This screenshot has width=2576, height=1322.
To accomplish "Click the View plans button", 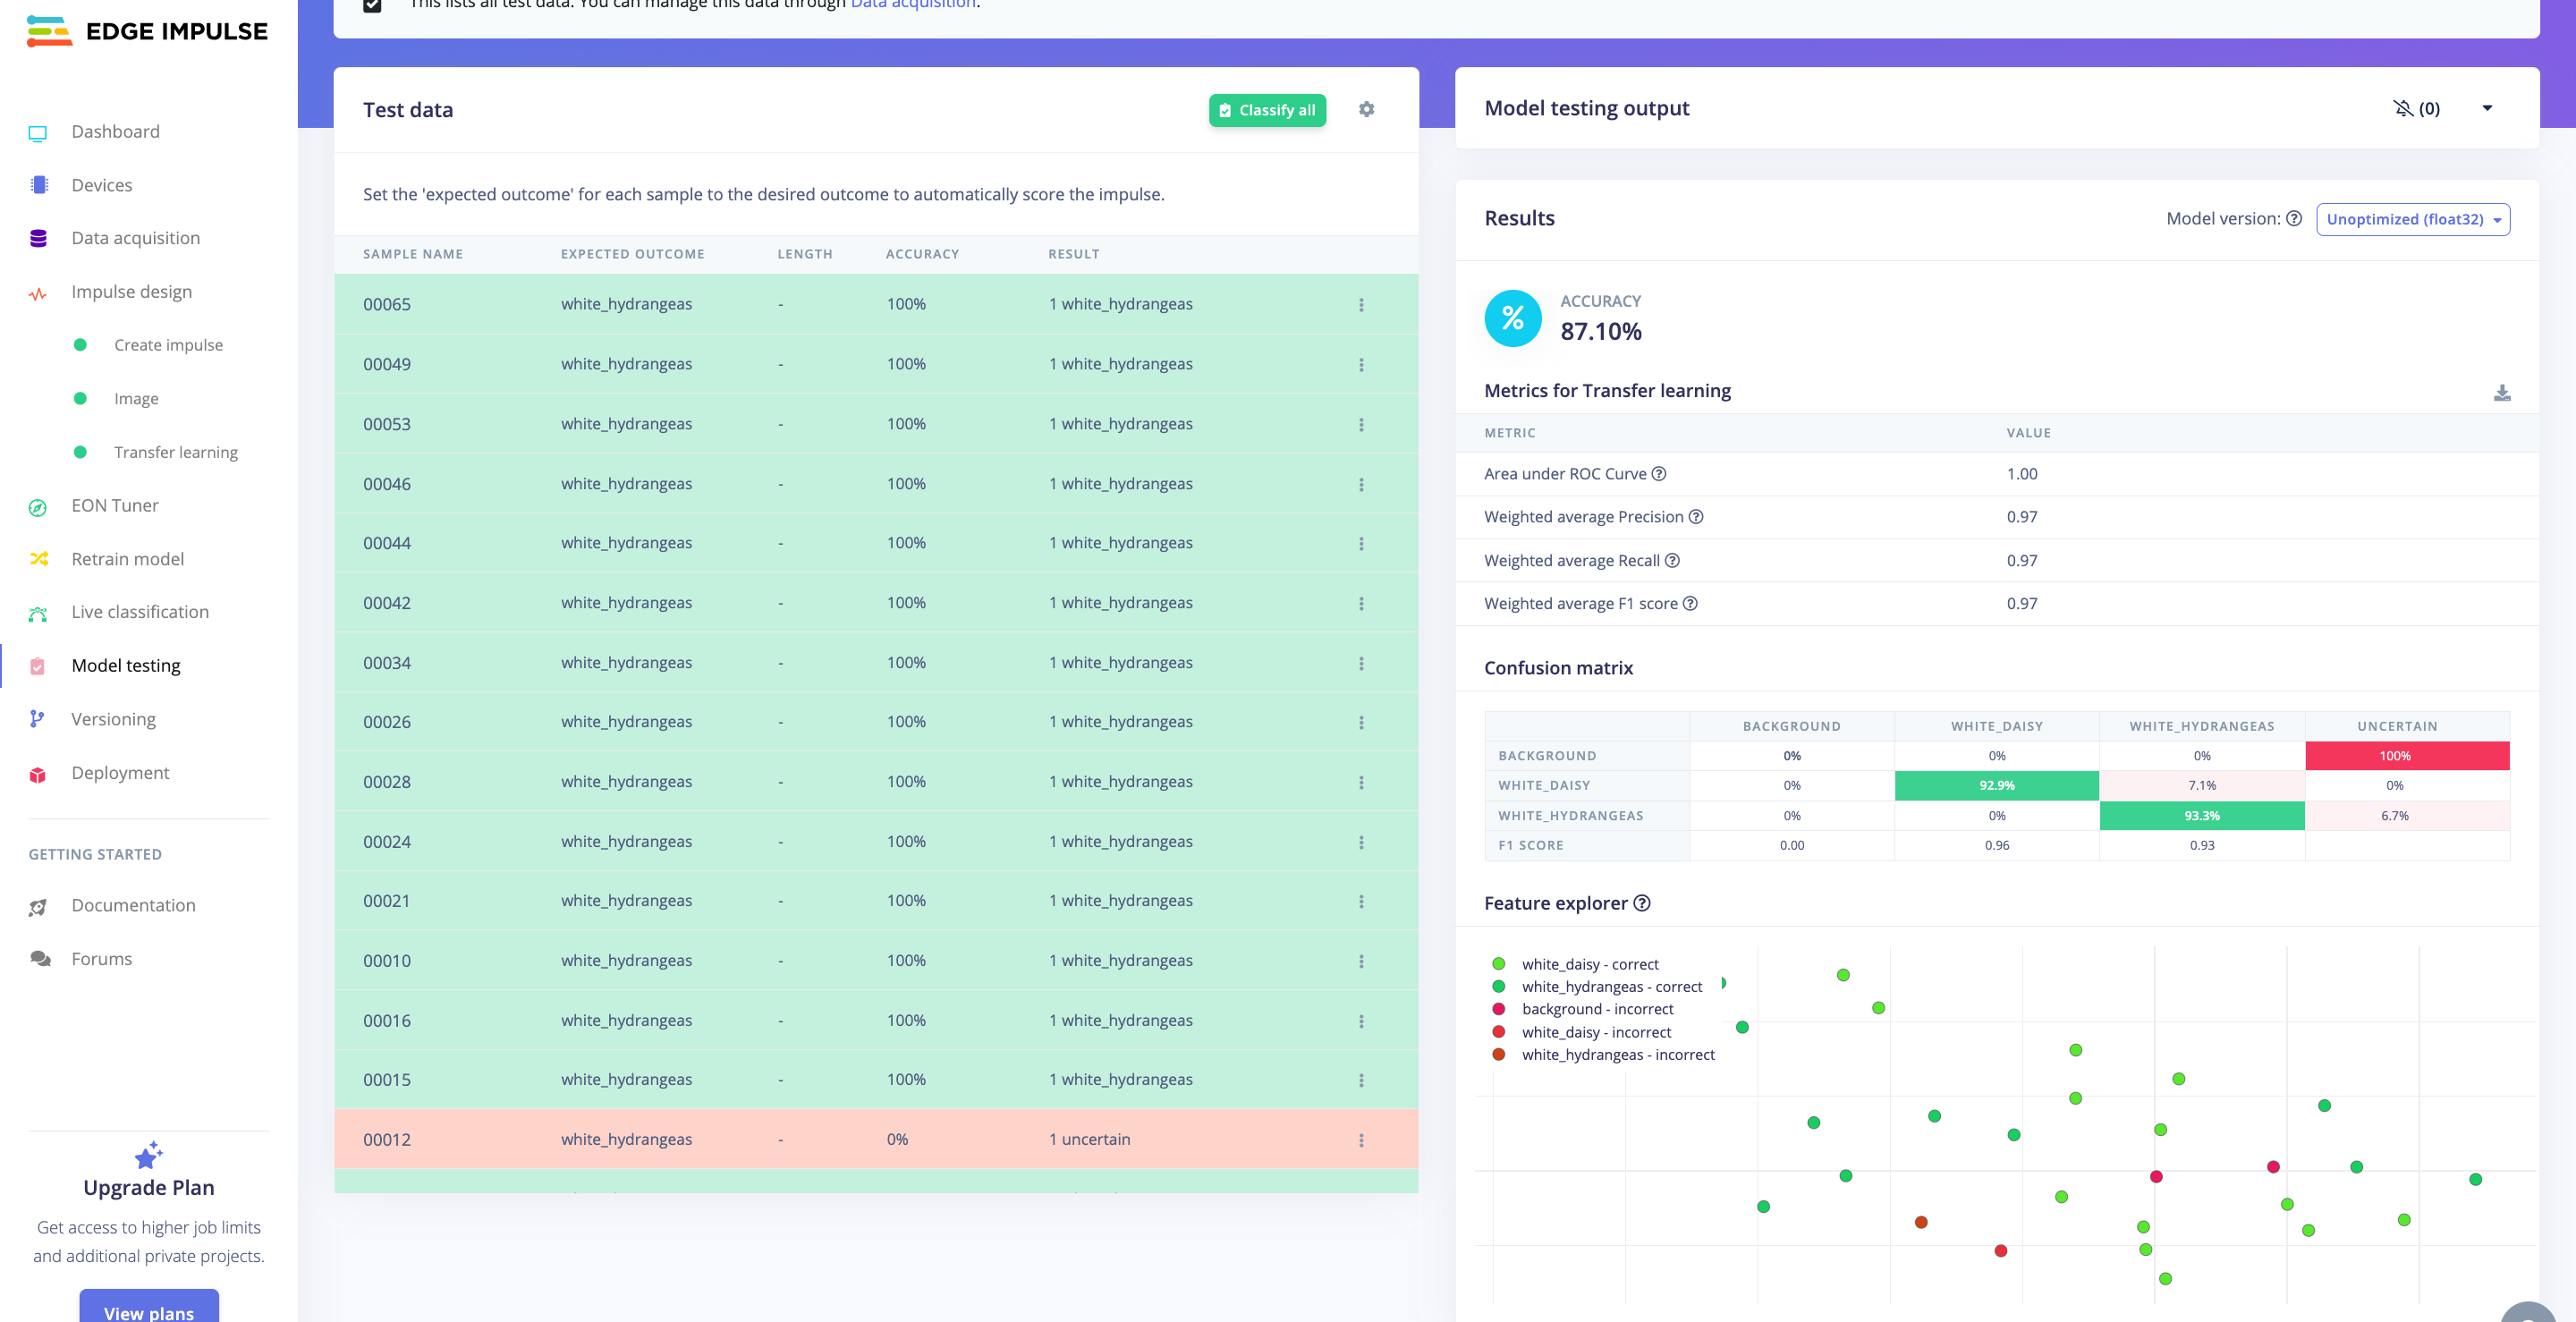I will 149,1308.
